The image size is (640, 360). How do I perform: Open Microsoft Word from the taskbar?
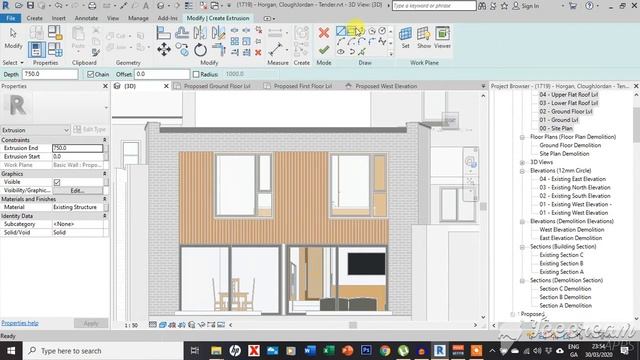(310, 351)
